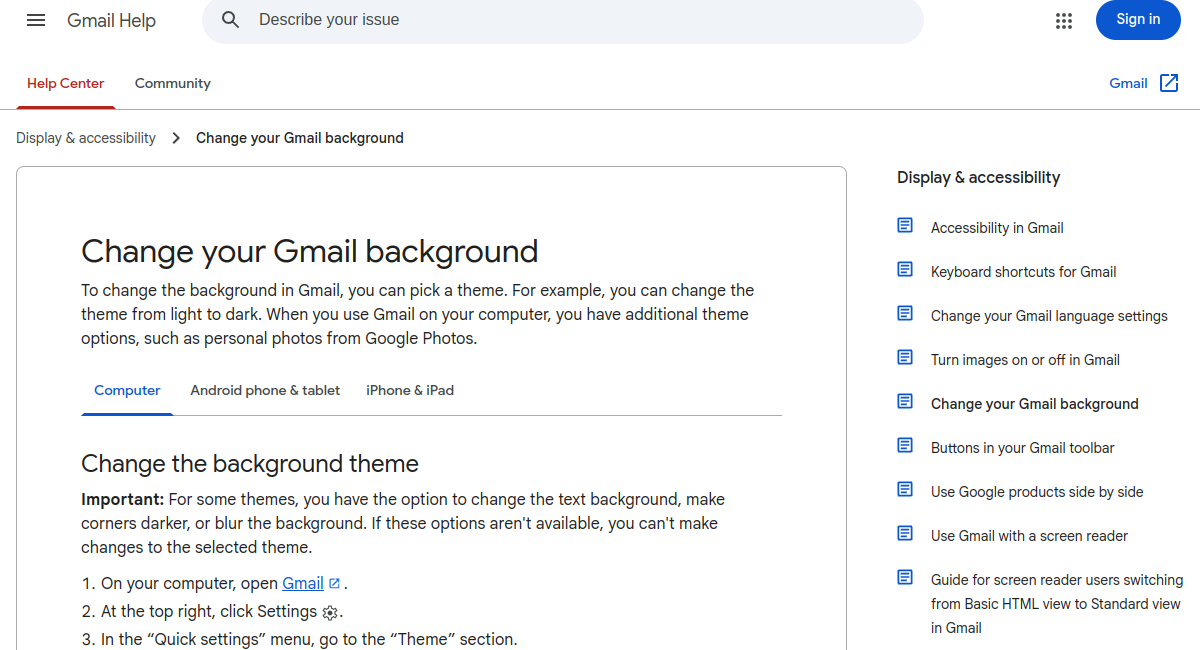Click the document icon beside Use Google products side by side
Viewport: 1200px width, 650px height.
(905, 490)
